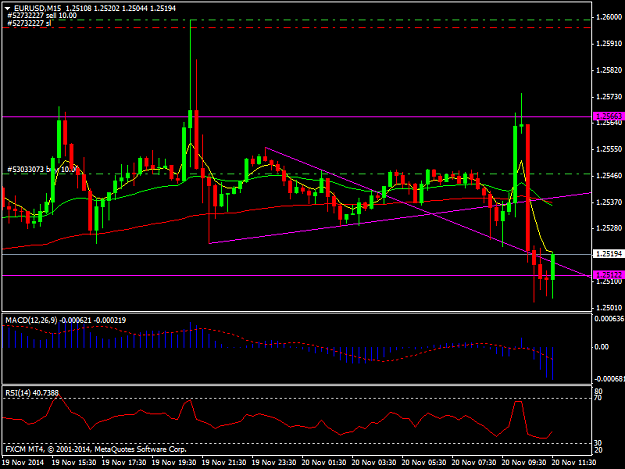
Task: Click the RSI 30 level label
Action: tap(598, 443)
